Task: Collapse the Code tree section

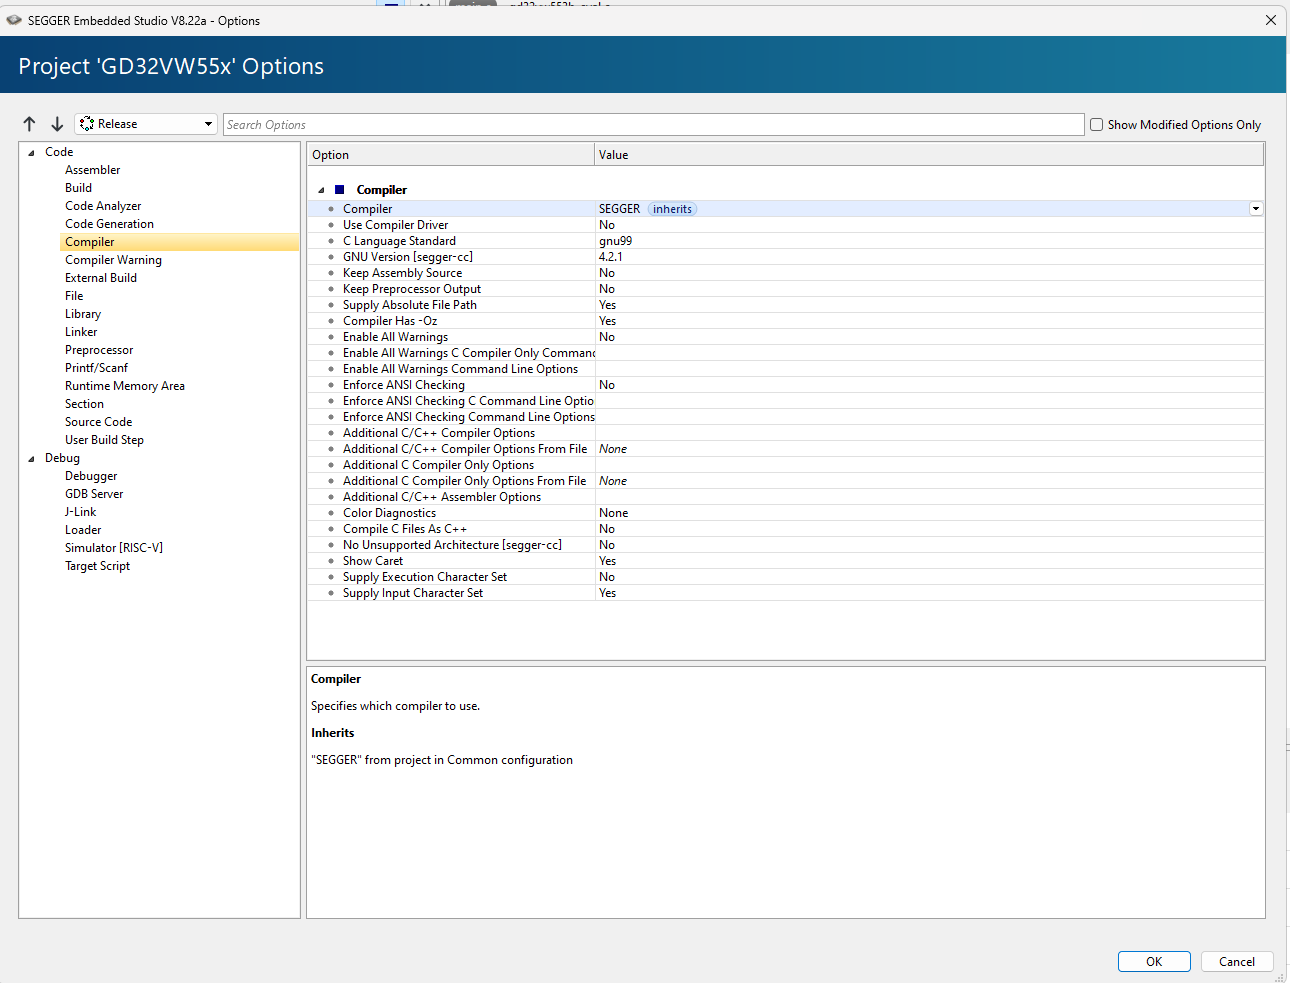Action: (x=31, y=153)
